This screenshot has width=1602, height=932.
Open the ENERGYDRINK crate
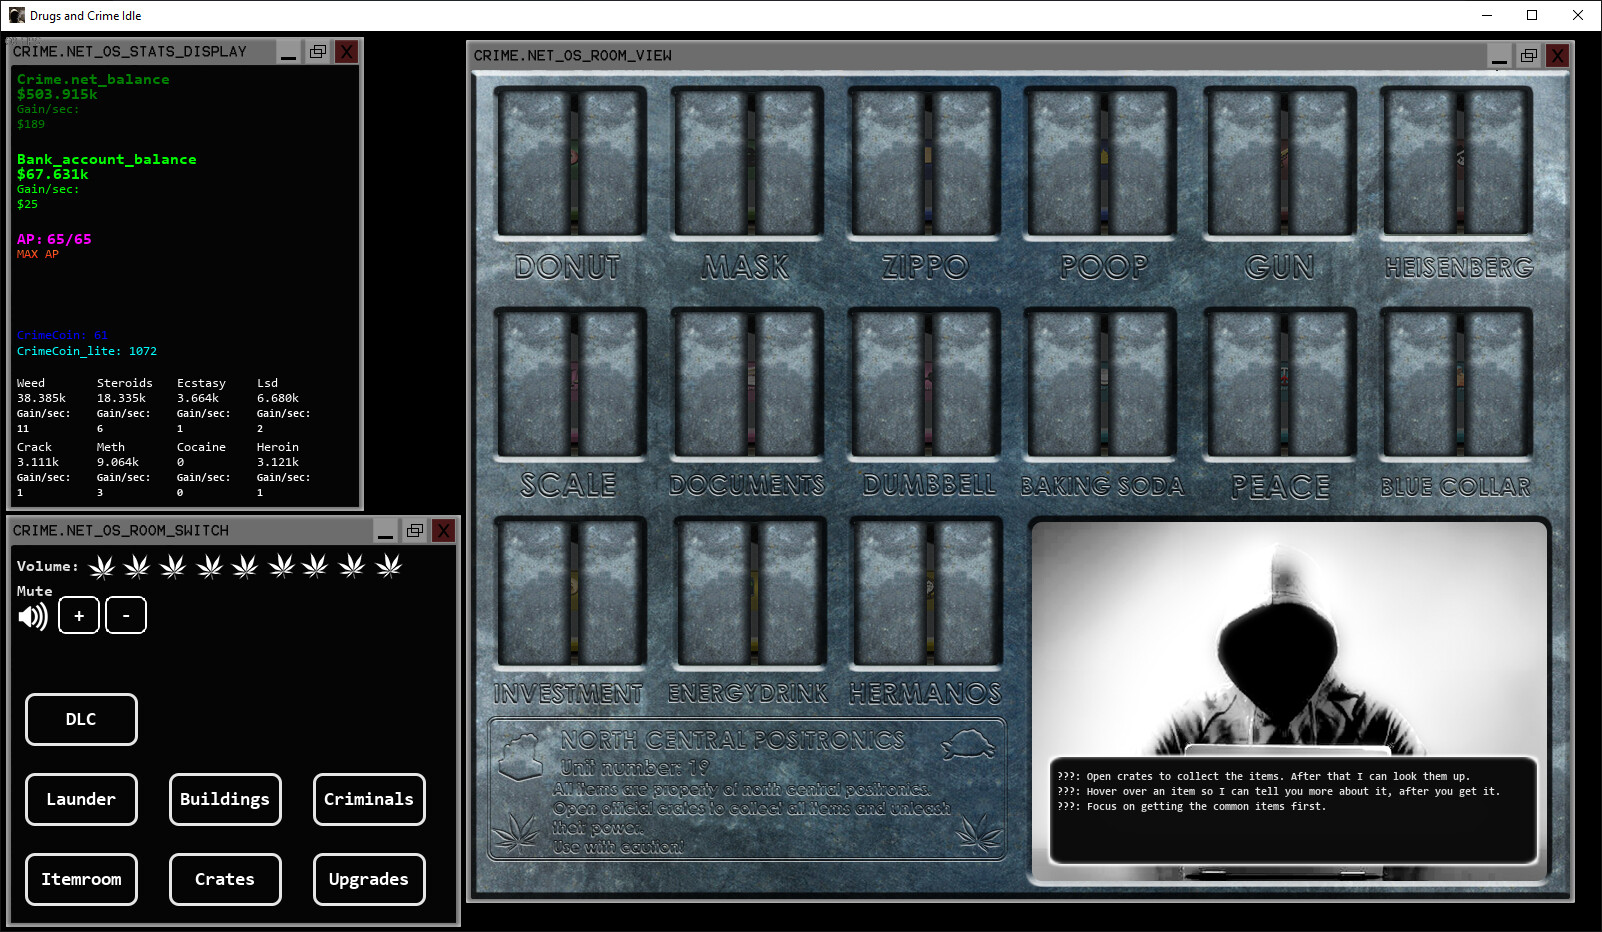click(x=747, y=590)
